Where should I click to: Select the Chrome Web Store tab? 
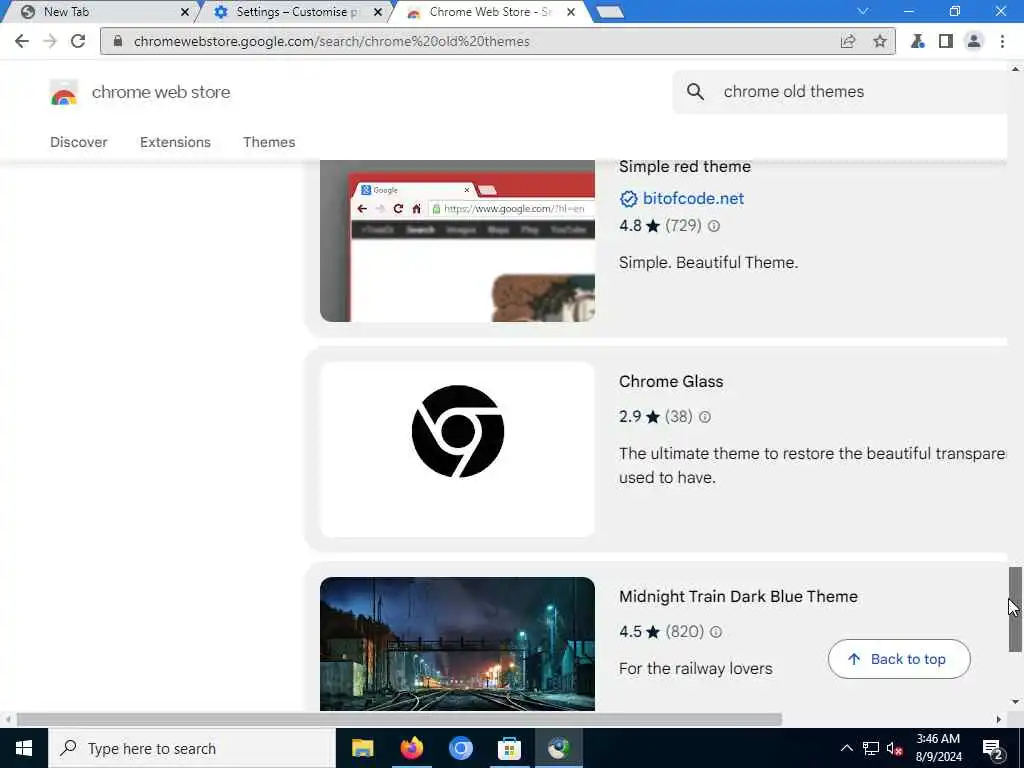(x=488, y=12)
